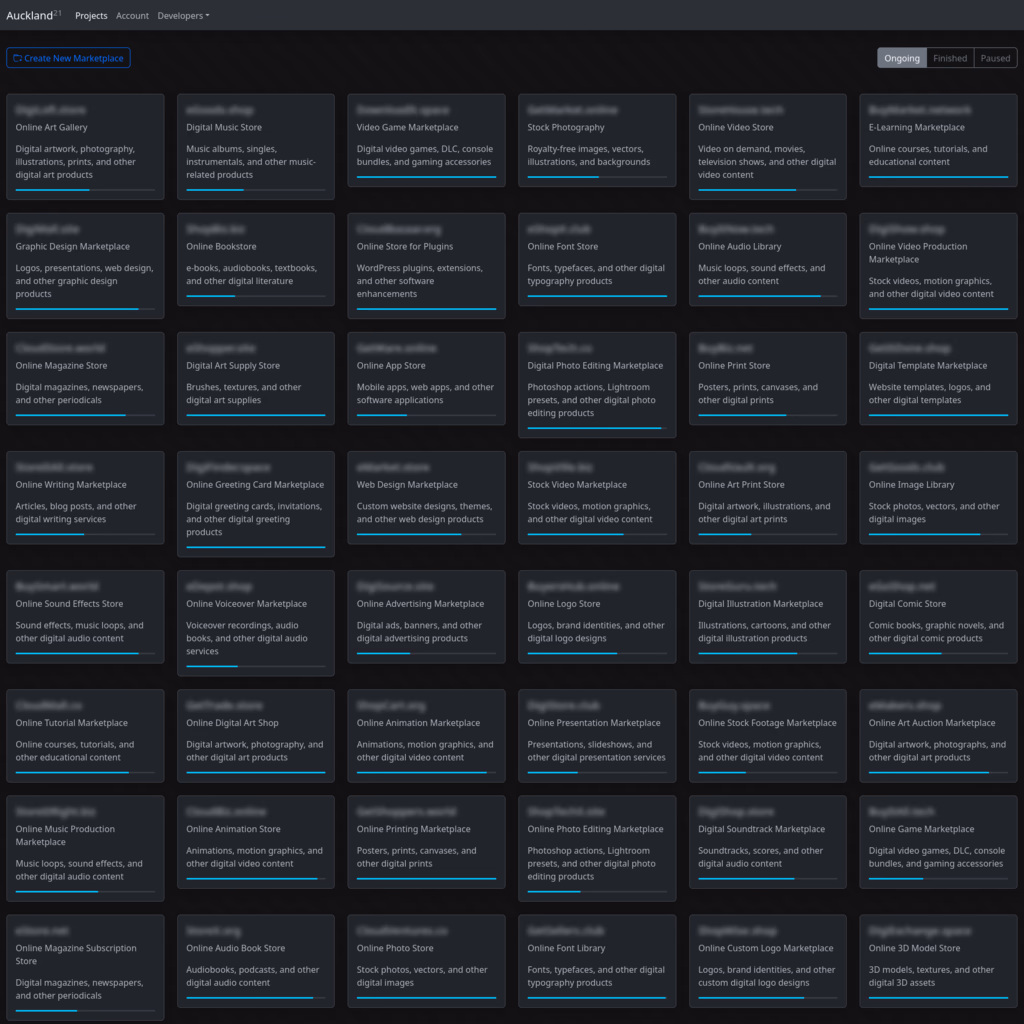Go to the Account page
1024x1024 pixels.
[x=132, y=16]
